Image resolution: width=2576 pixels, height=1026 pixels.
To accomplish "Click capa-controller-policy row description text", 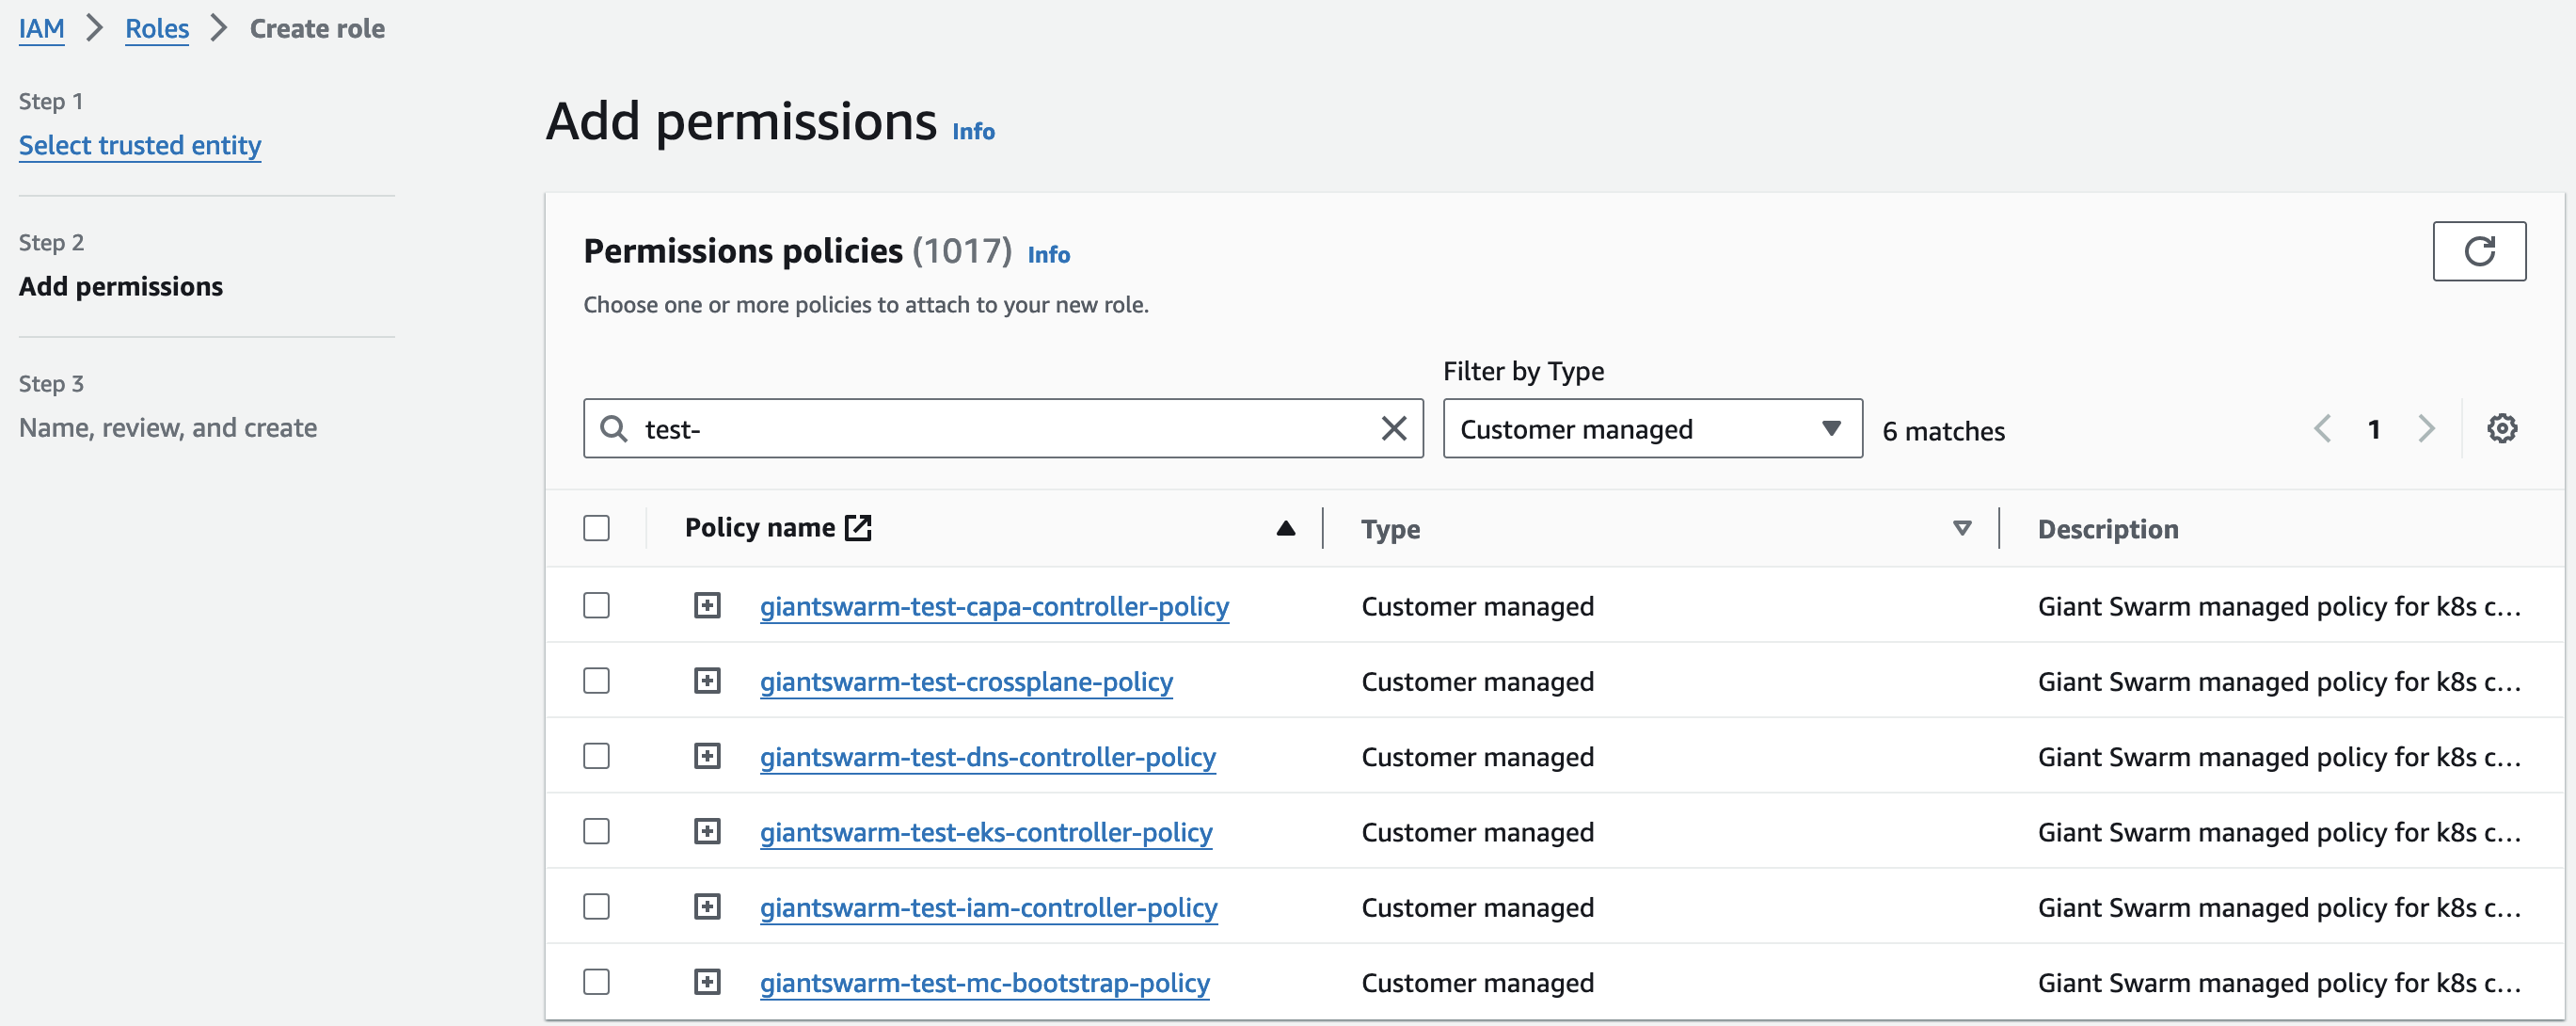I will [2278, 606].
